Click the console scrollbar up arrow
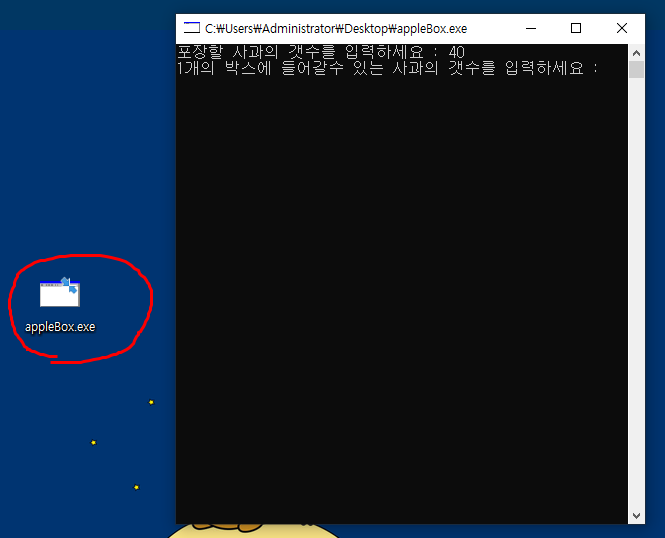The image size is (665, 538). [636, 53]
